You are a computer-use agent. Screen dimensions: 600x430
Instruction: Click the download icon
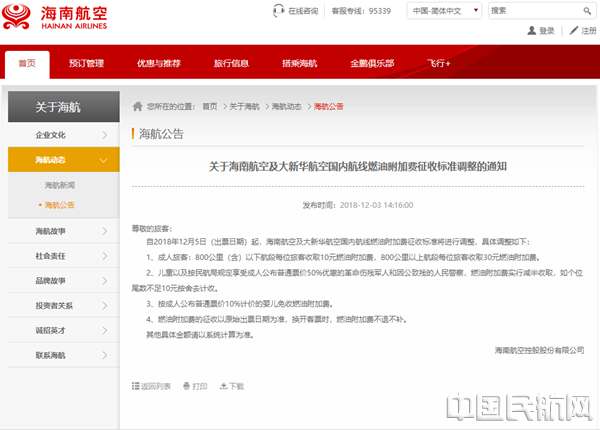pyautogui.click(x=223, y=386)
